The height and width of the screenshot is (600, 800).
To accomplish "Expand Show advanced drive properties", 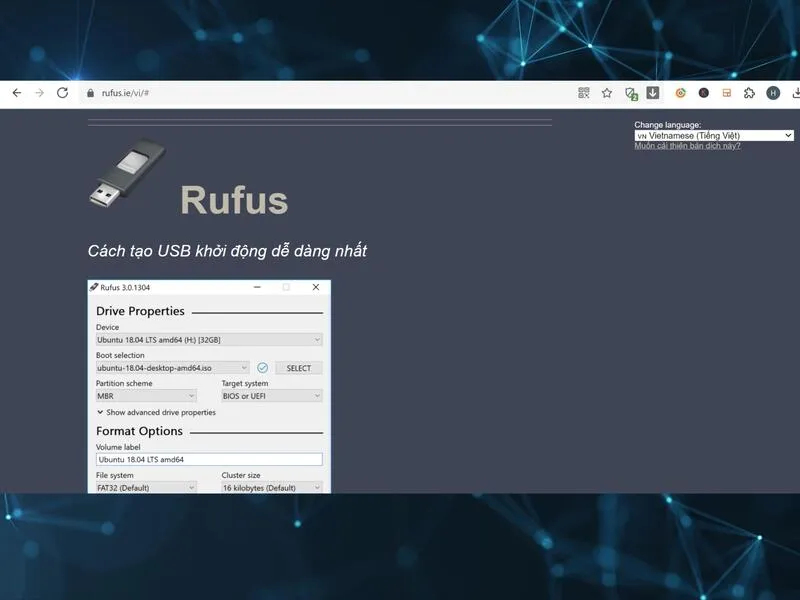I will [156, 412].
